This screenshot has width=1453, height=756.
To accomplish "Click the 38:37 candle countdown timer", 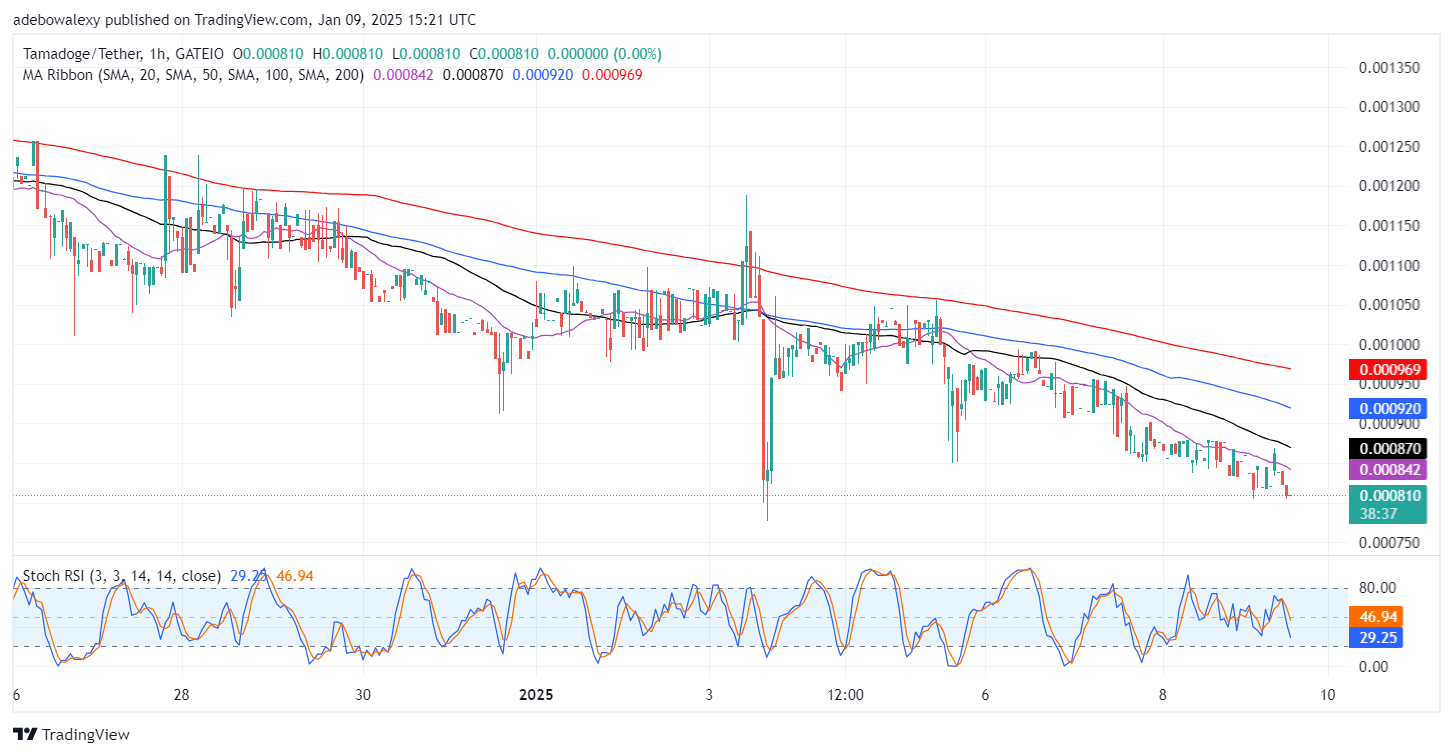I will pos(1377,513).
